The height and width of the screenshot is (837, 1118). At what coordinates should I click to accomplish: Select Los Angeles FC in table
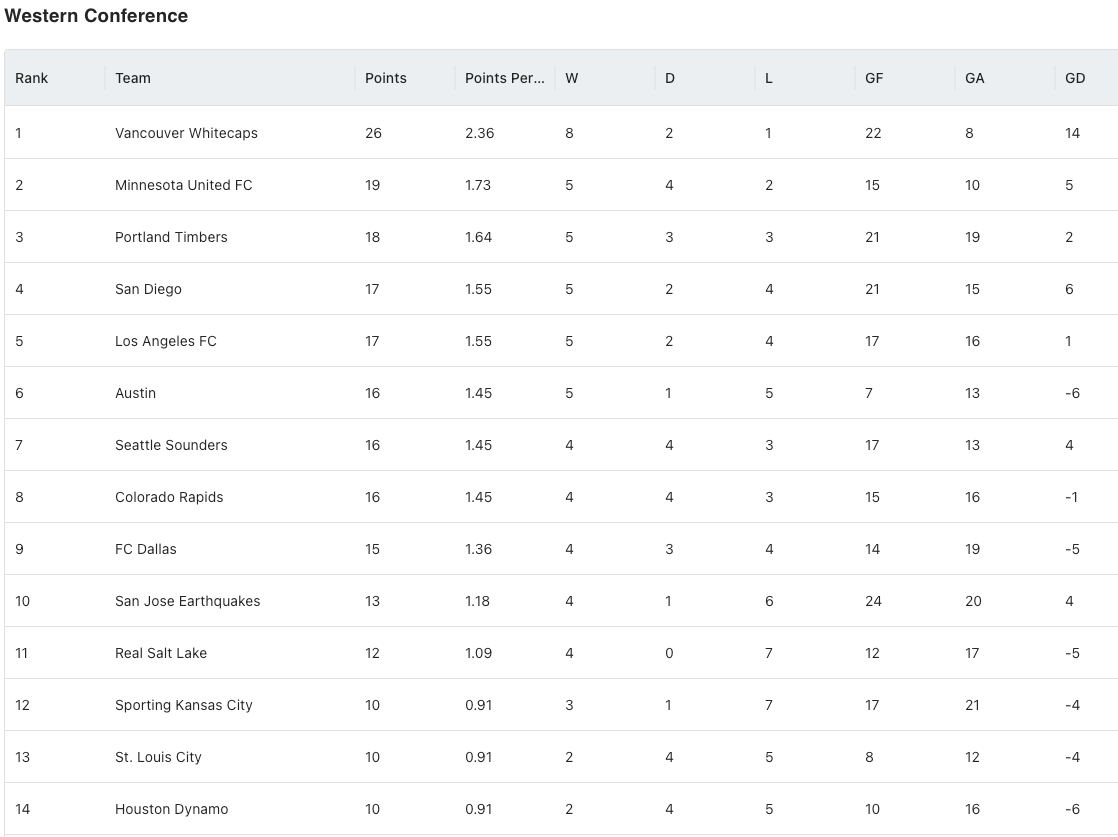pos(165,342)
